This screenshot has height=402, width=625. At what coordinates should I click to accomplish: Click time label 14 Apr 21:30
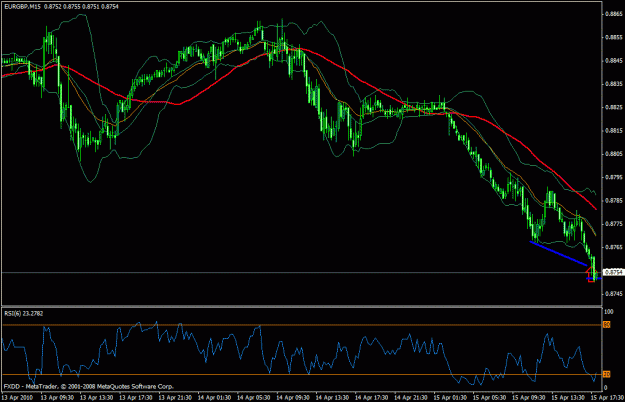point(411,398)
